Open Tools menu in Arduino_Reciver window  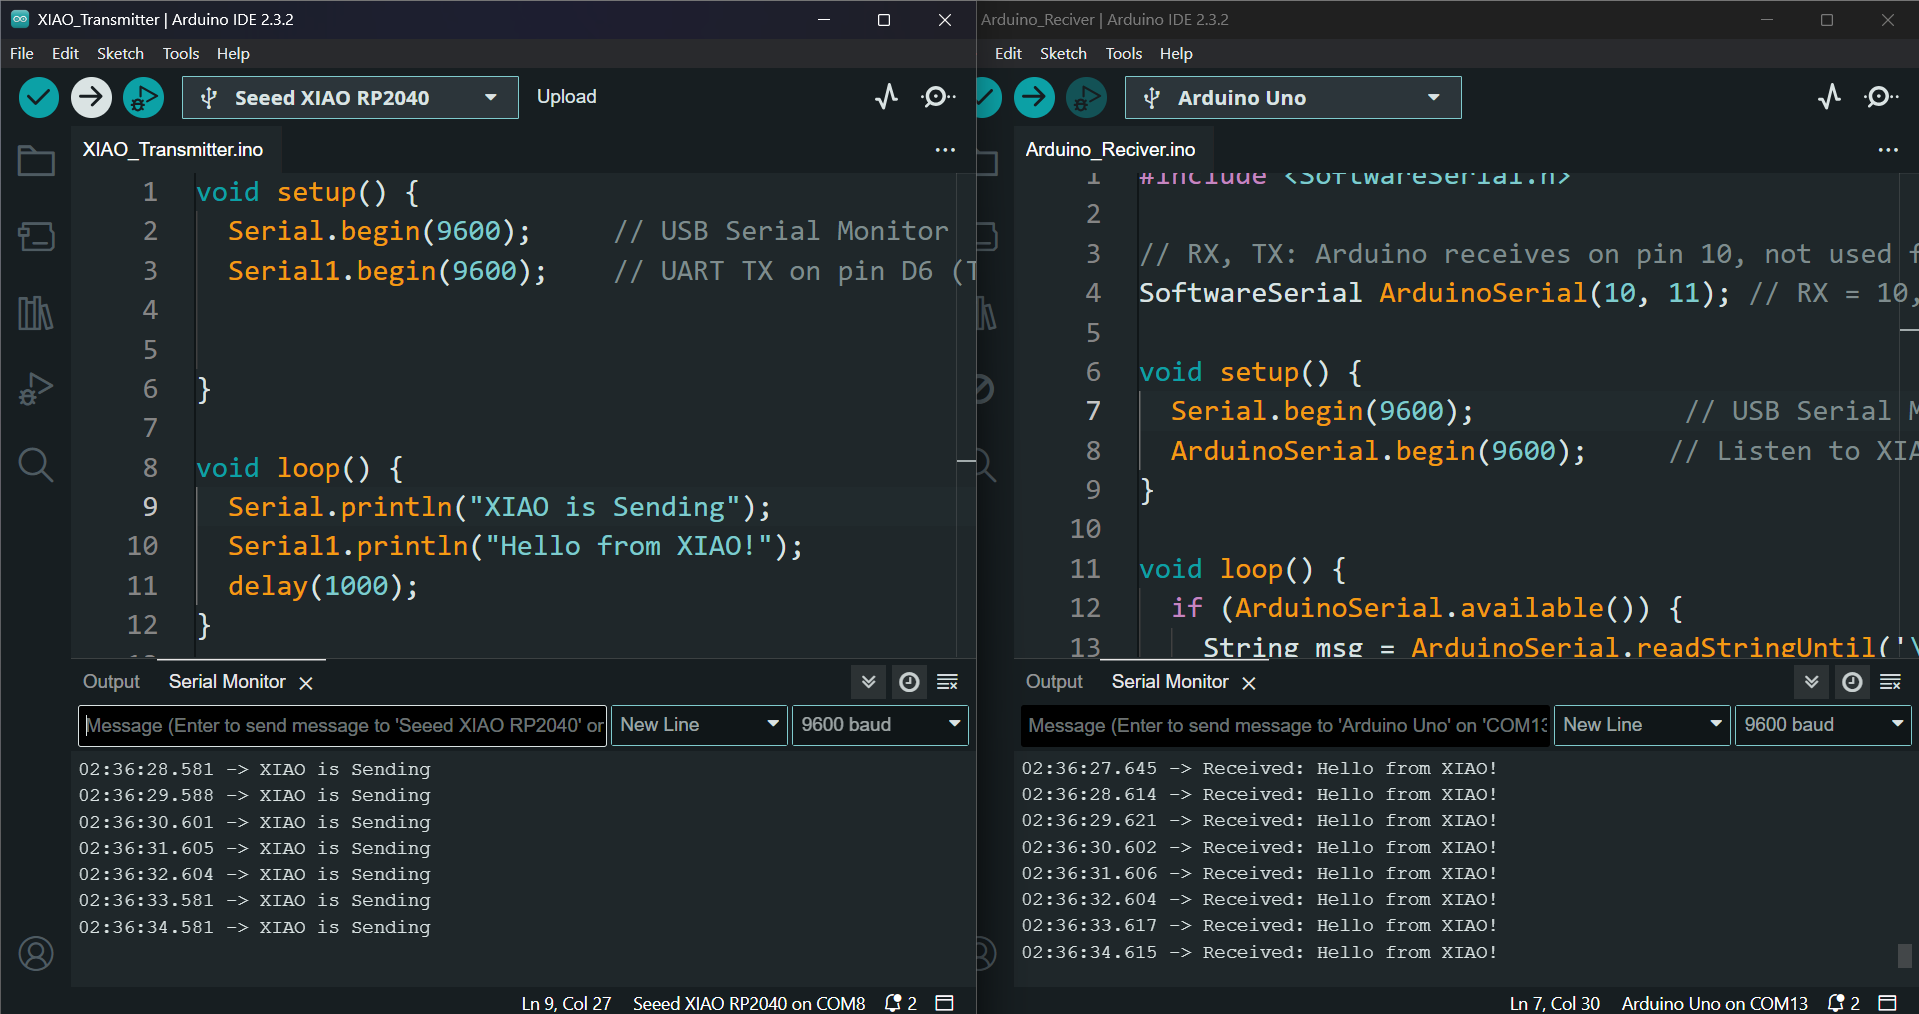pos(1124,54)
